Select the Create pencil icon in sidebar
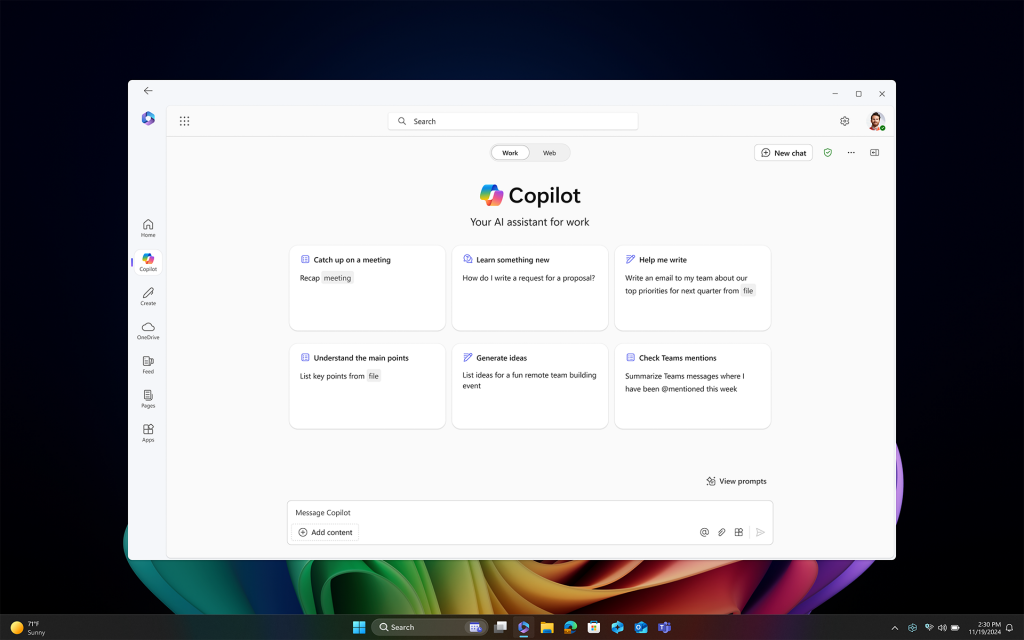 click(x=147, y=295)
